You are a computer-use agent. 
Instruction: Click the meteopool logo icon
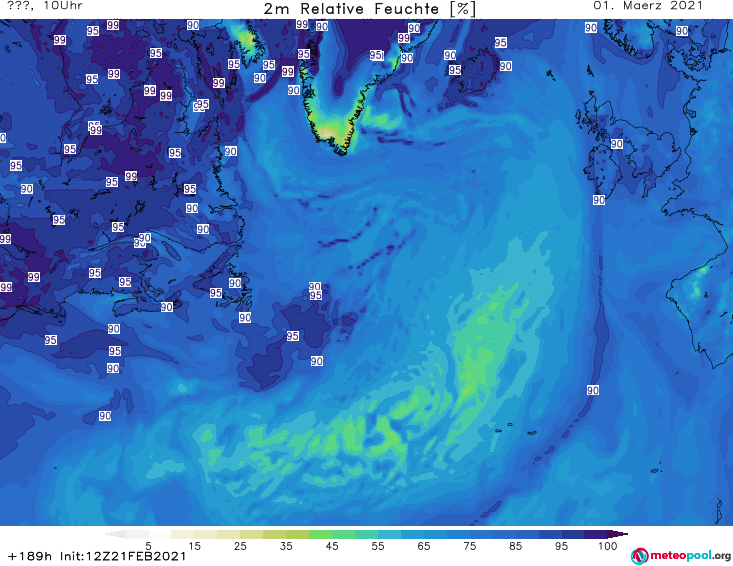click(x=639, y=556)
